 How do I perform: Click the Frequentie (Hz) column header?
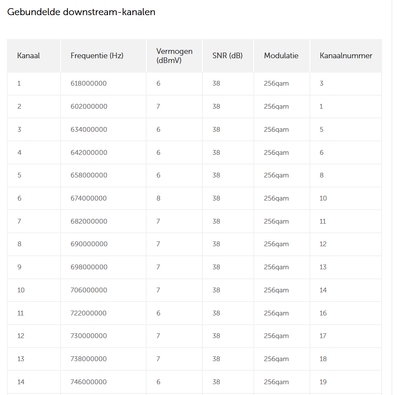(x=97, y=56)
